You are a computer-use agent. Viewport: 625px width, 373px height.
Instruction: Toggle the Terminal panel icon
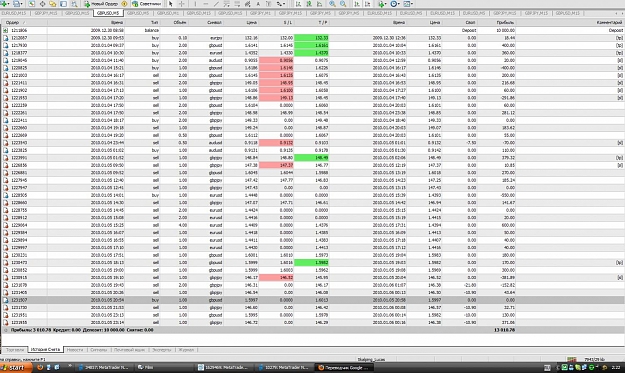tap(63, 4)
